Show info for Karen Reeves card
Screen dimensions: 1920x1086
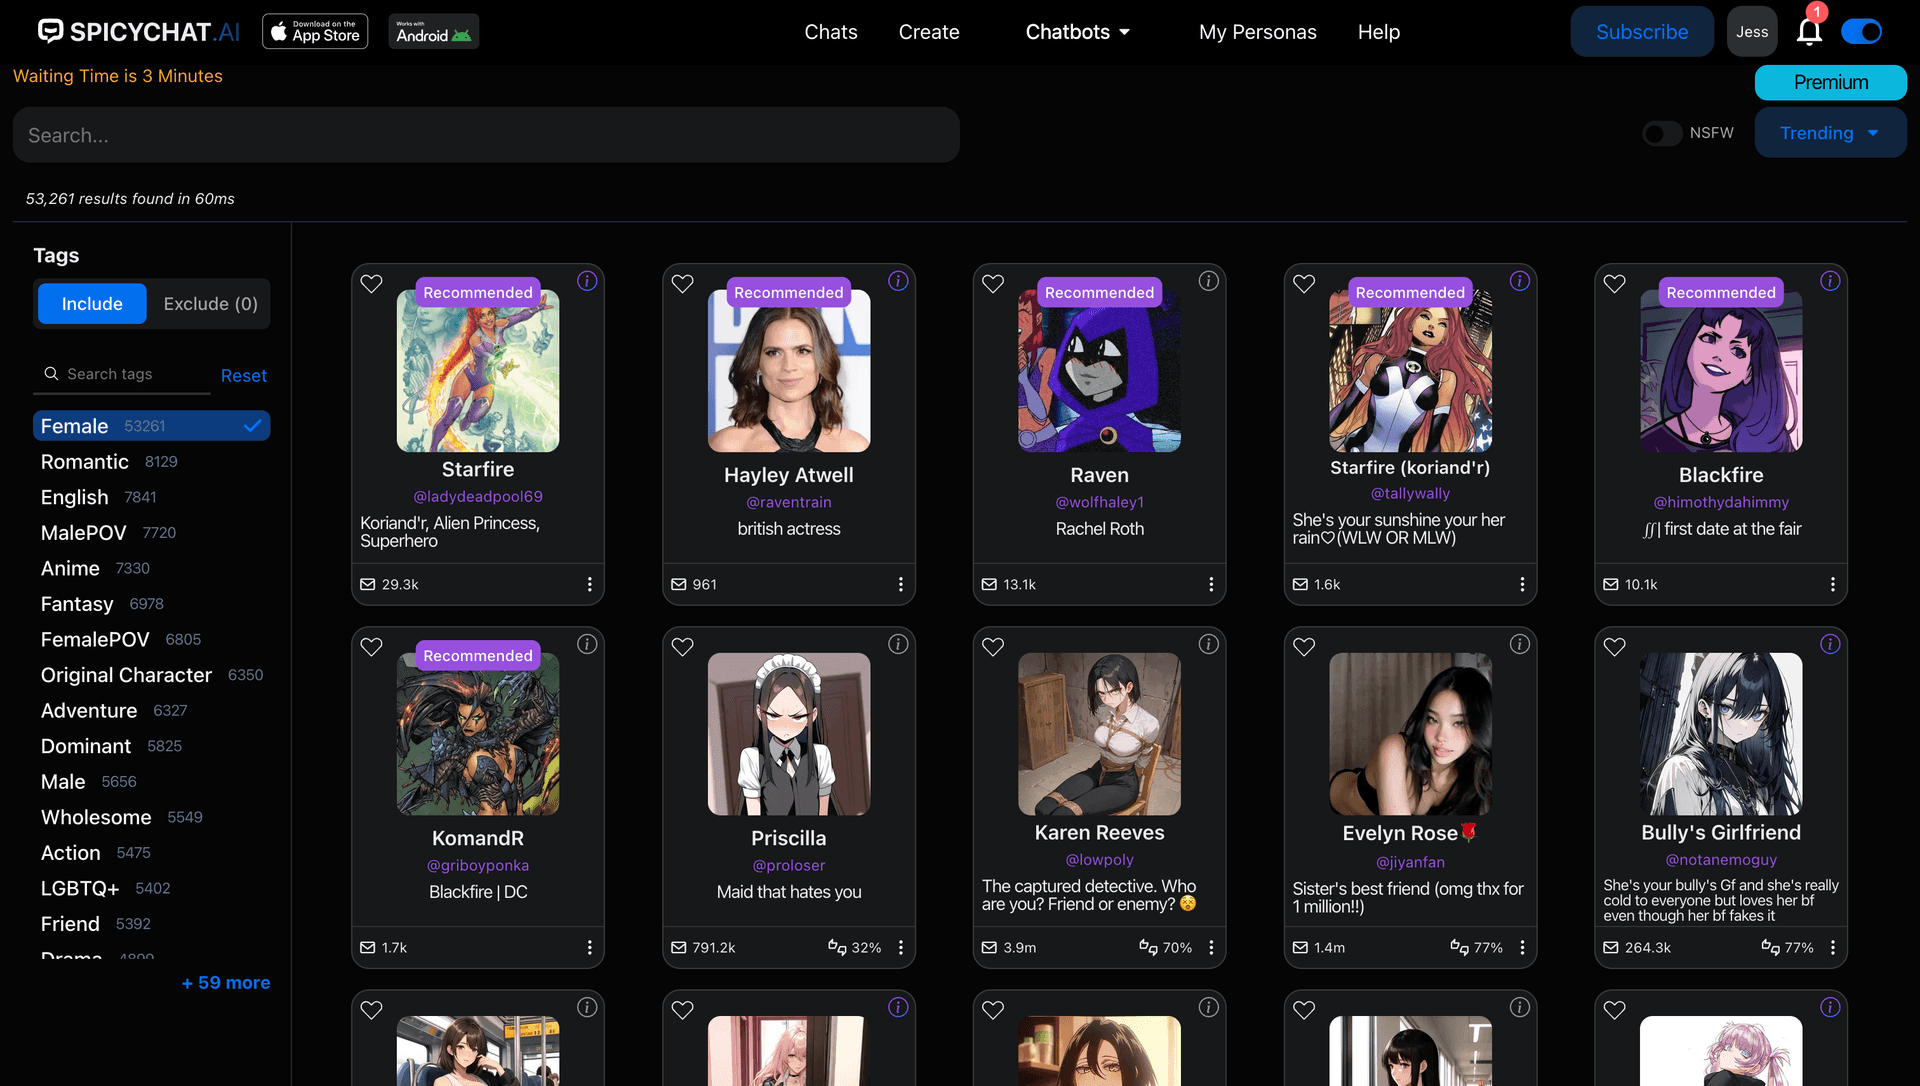(1208, 644)
